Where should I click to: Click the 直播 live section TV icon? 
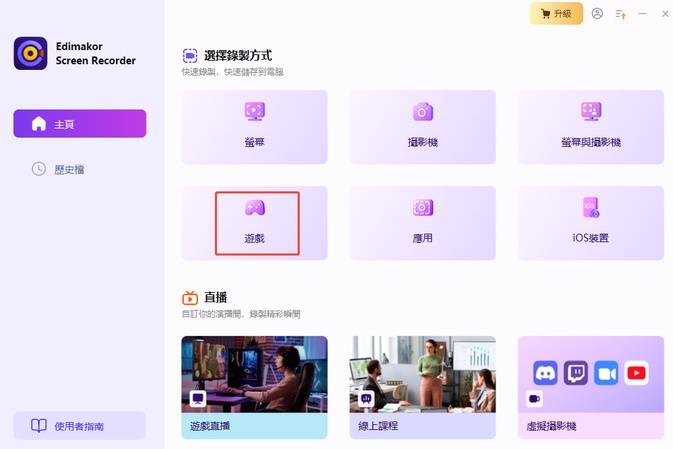(x=190, y=297)
